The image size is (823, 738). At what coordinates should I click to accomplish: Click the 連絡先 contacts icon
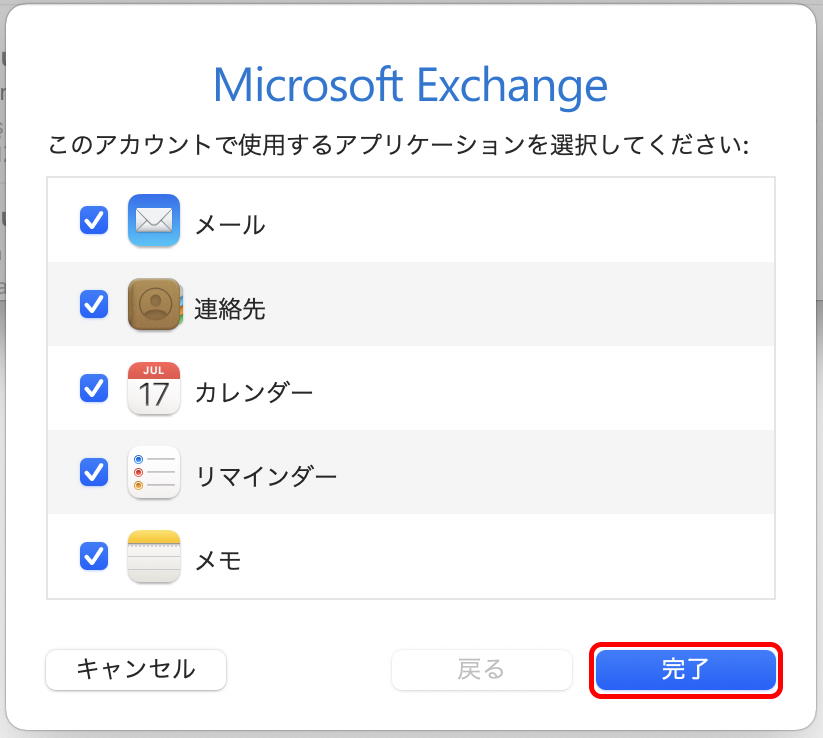pos(153,304)
